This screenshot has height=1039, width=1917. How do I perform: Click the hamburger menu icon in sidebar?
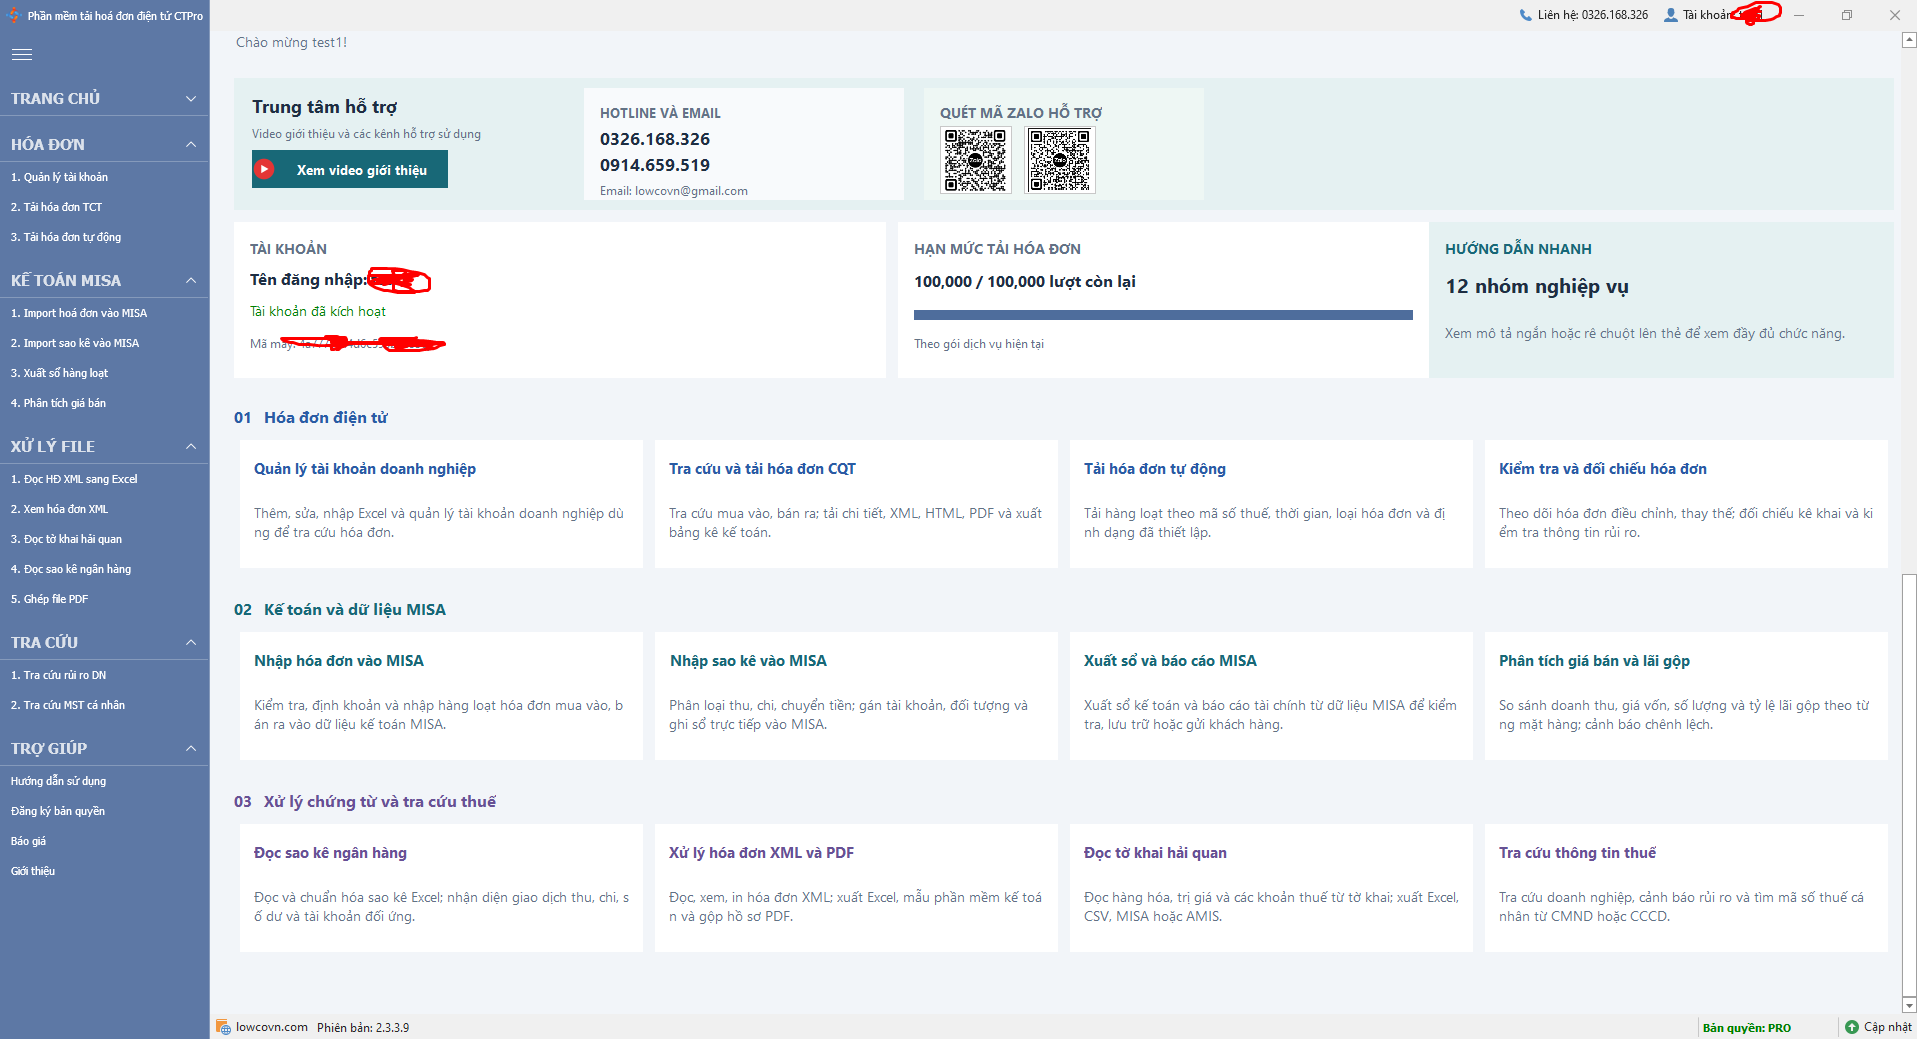tap(22, 55)
